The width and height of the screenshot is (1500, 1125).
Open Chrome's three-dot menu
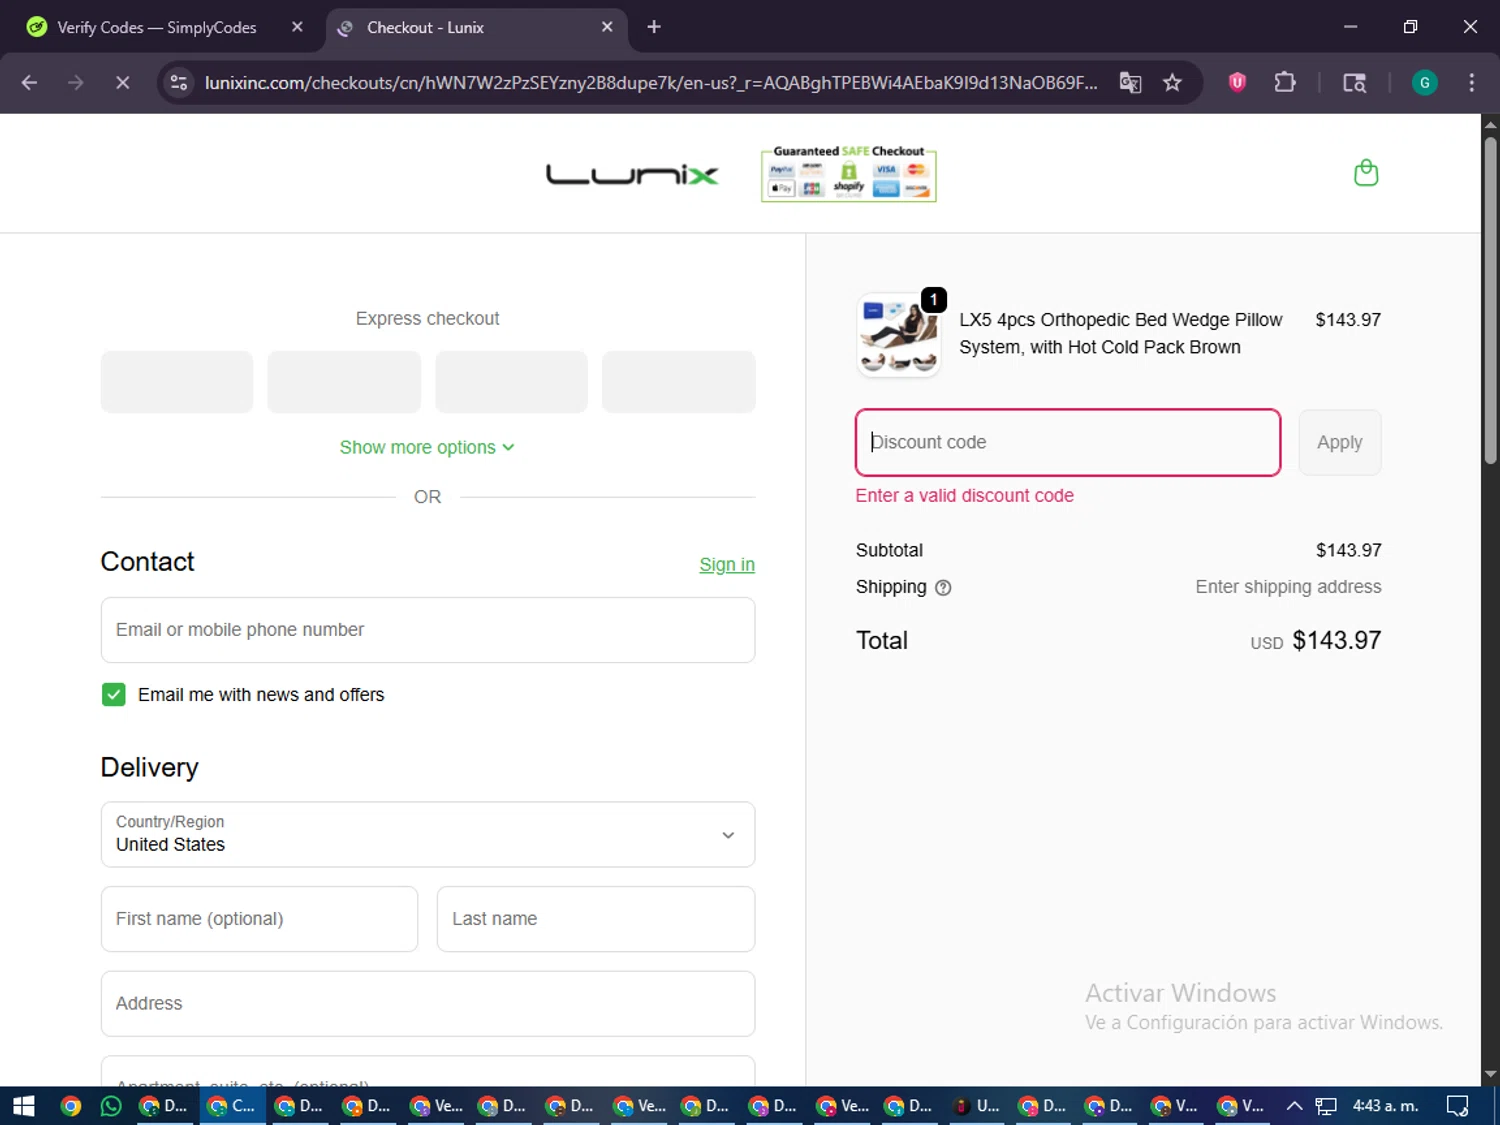tap(1471, 83)
